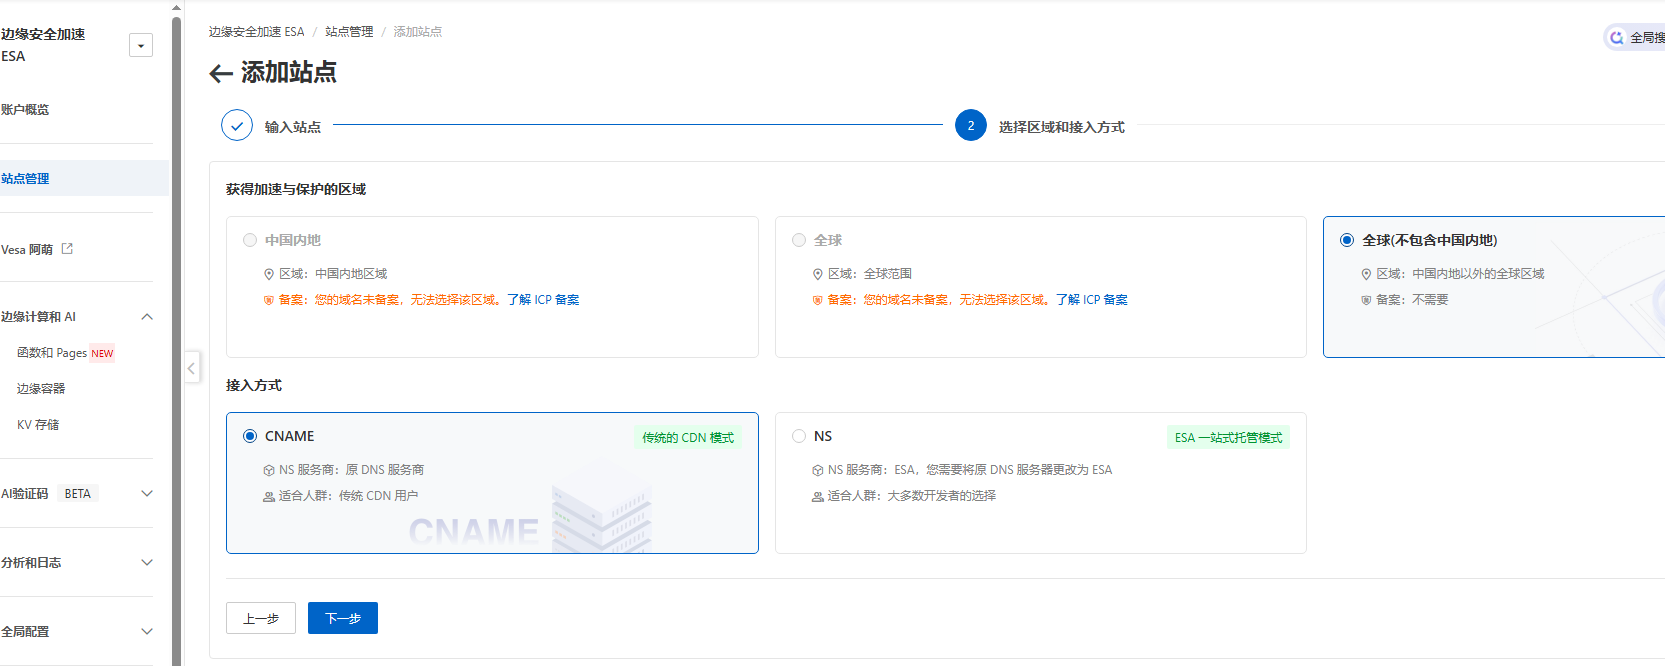This screenshot has height=666, width=1665.
Task: Click the 获得加速与保护的区域 heading
Action: [296, 189]
